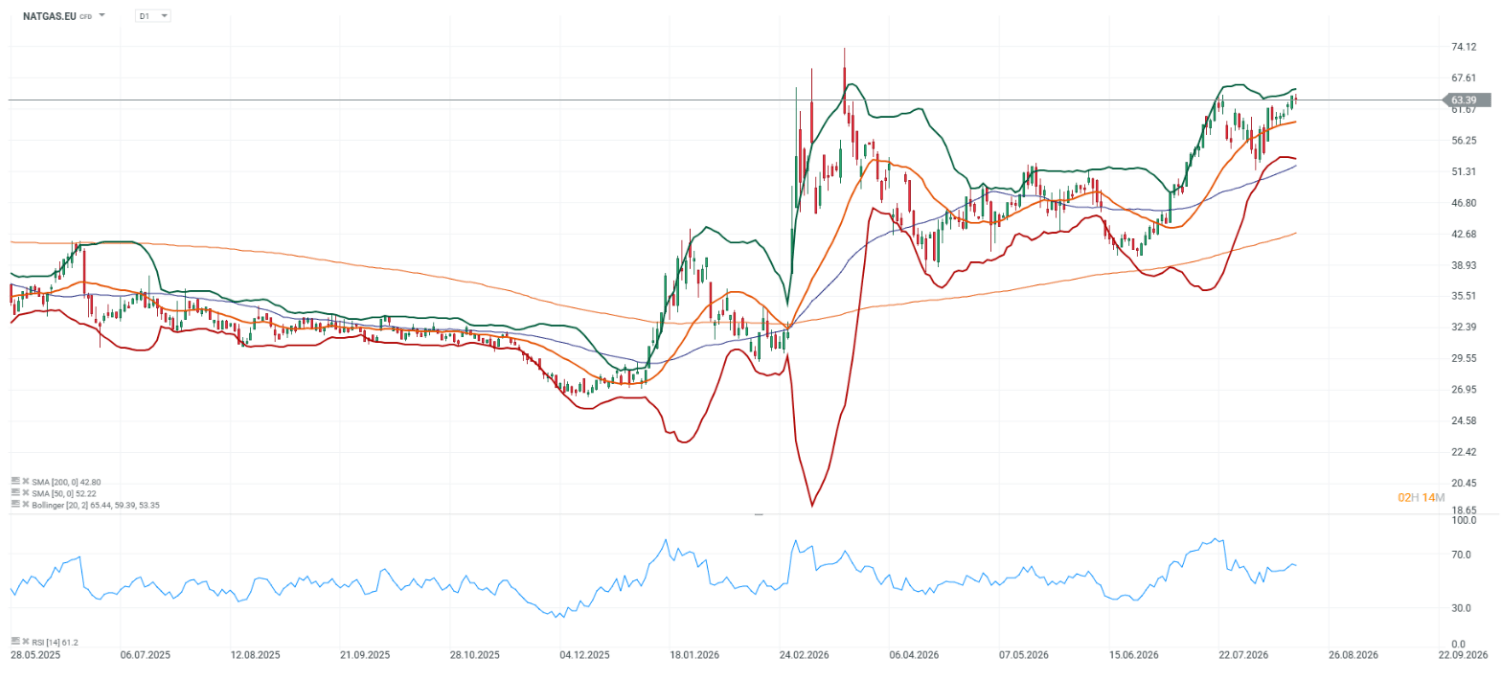Click the 26.08.2026 date label

point(1352,655)
